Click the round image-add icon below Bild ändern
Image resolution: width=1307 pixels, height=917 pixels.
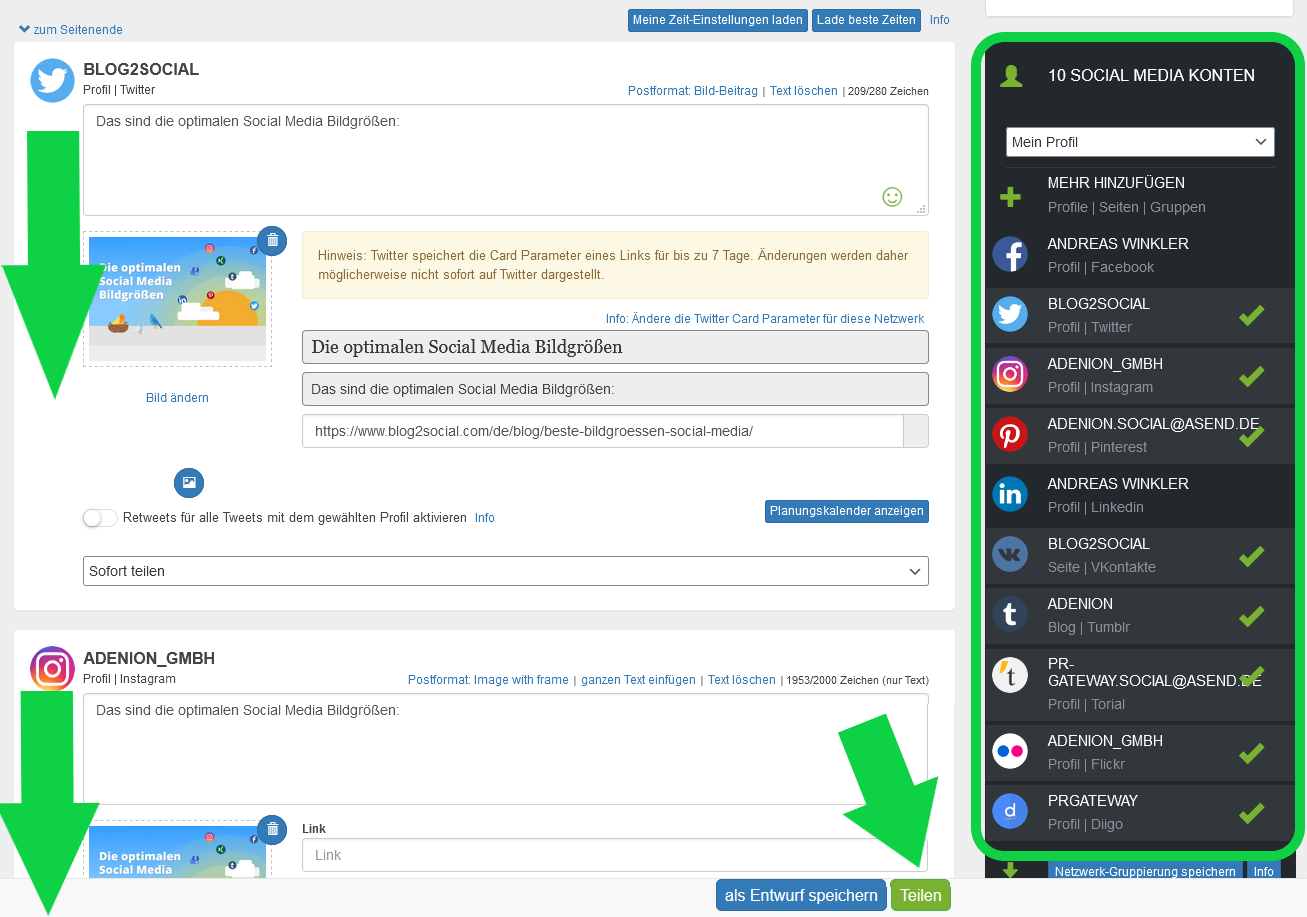189,483
